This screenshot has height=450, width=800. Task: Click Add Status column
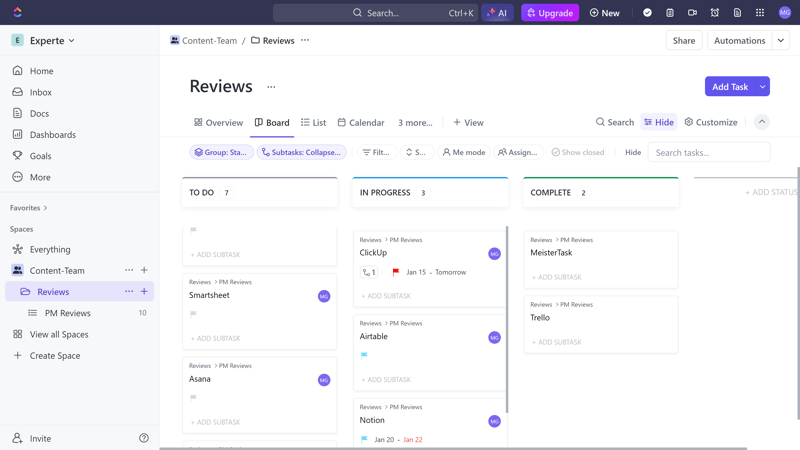coord(772,192)
